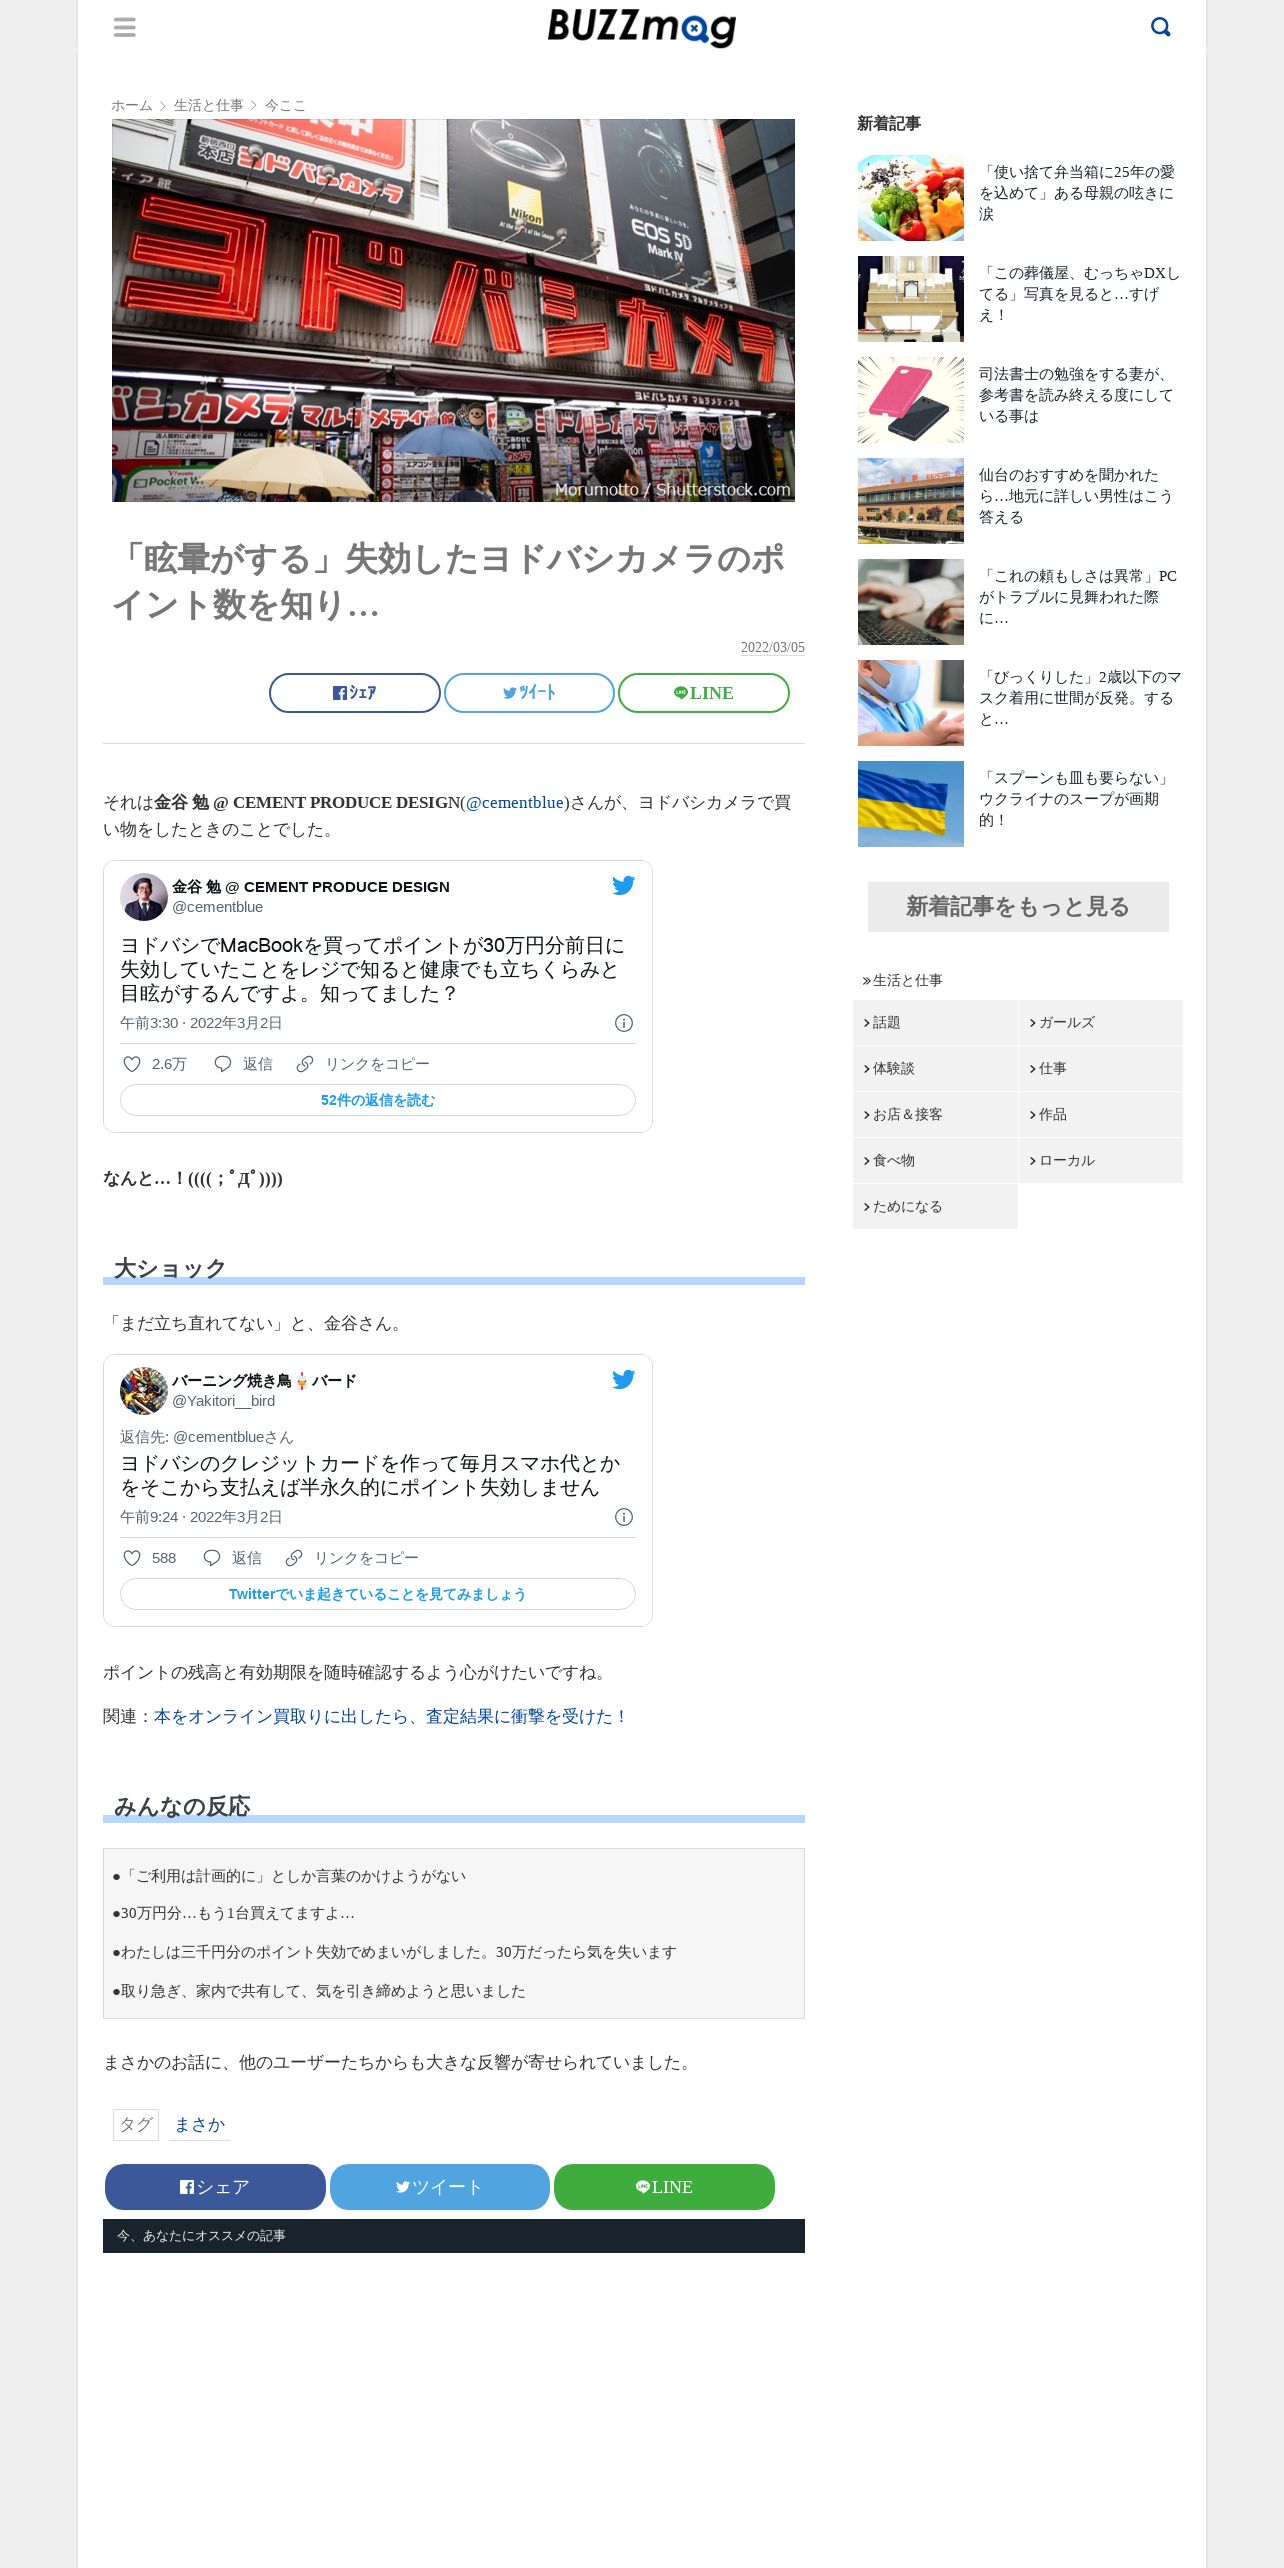This screenshot has height=2568, width=1284.
Task: Open laptop typing article thumbnail
Action: click(911, 602)
